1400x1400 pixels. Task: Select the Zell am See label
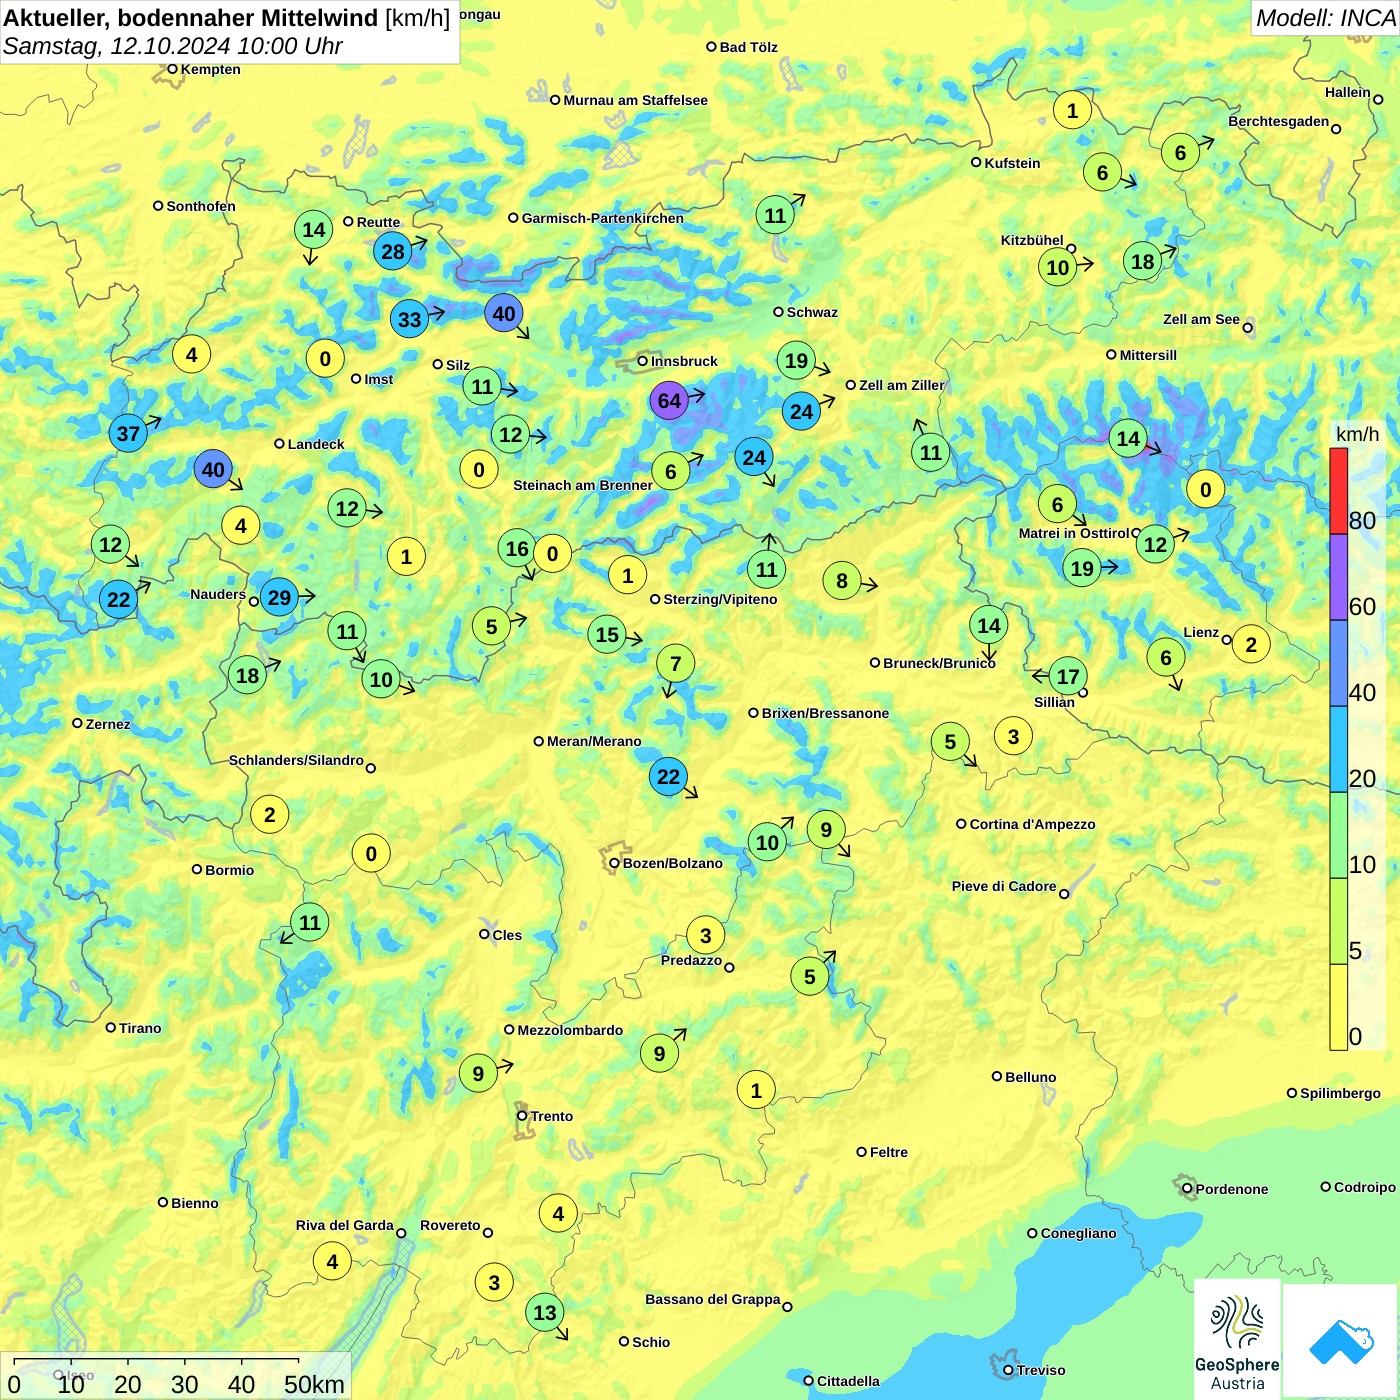pos(1201,319)
